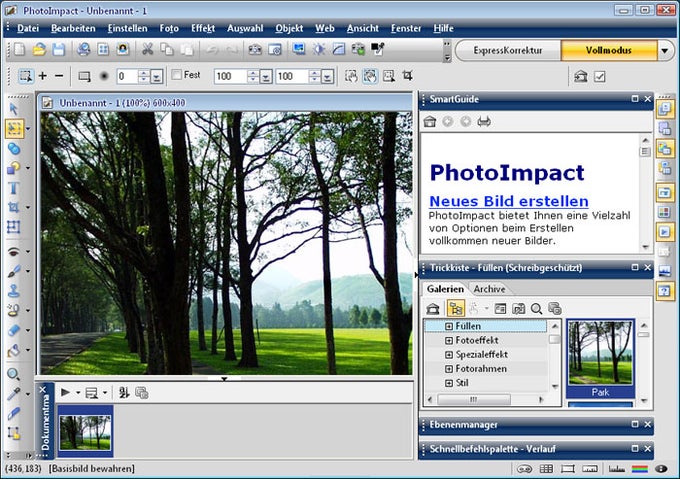Open the tone curve icon in toolbar

point(338,49)
